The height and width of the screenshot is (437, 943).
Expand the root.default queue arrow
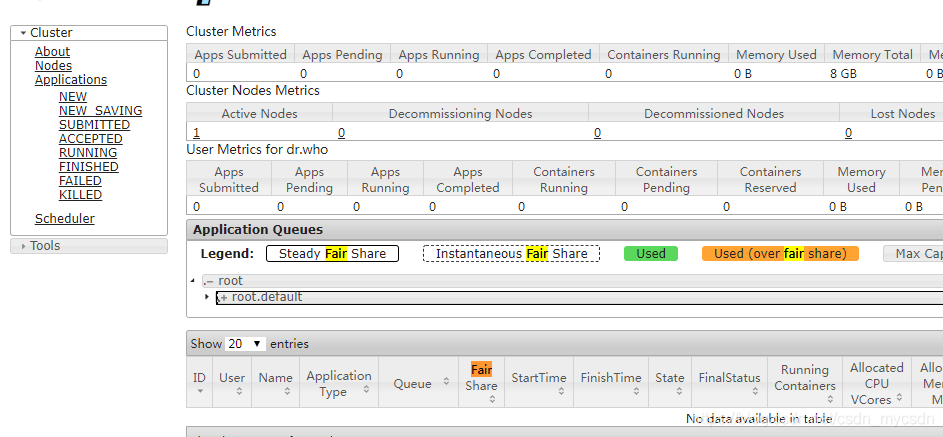coord(207,297)
